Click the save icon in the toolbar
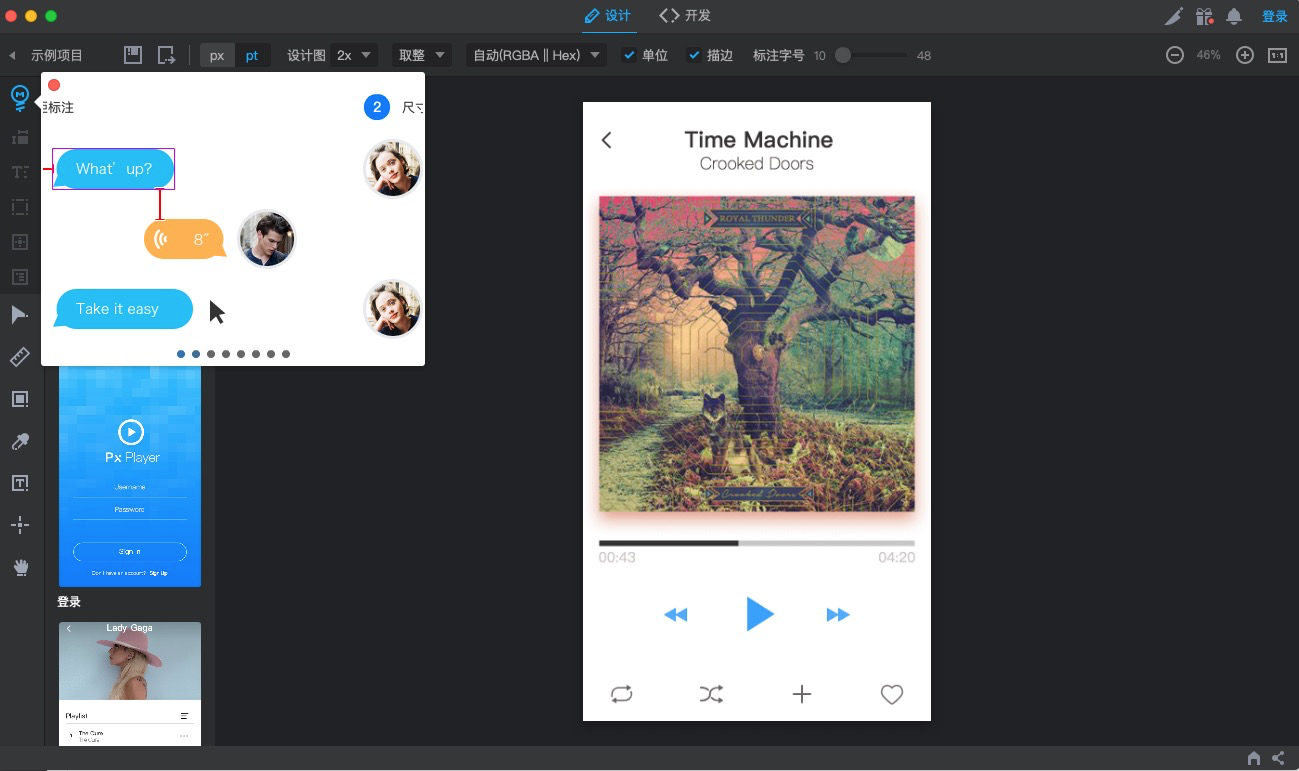The image size is (1299, 771). 132,55
